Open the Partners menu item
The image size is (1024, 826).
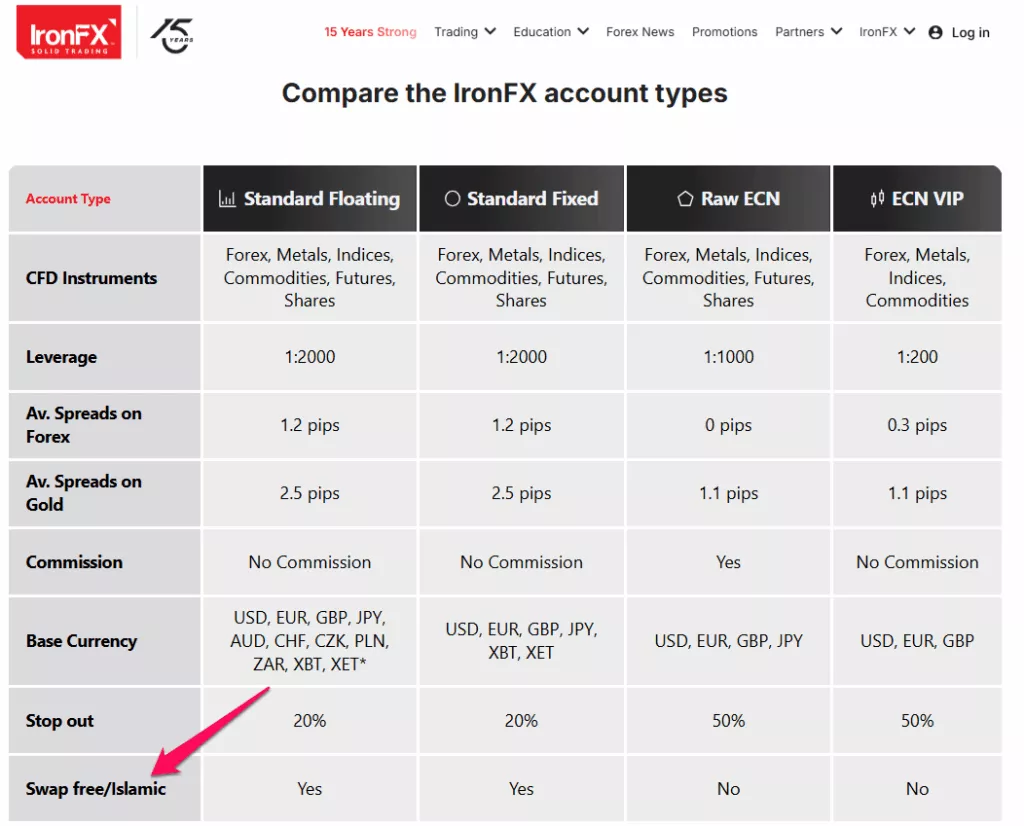[x=799, y=32]
